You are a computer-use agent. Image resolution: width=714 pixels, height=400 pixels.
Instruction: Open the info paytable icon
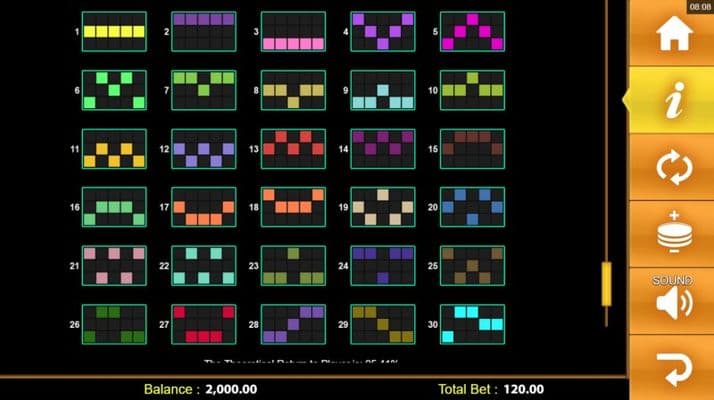673,100
